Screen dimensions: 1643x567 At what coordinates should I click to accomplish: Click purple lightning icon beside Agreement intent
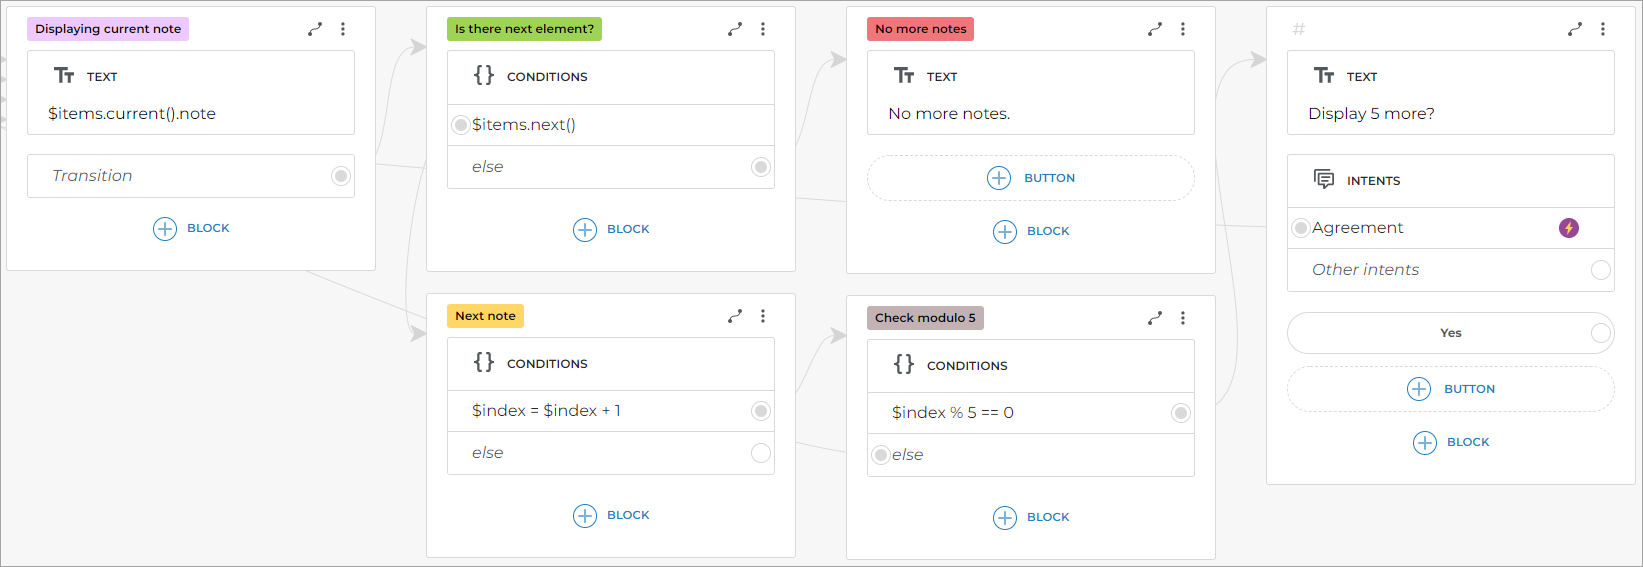click(x=1569, y=228)
